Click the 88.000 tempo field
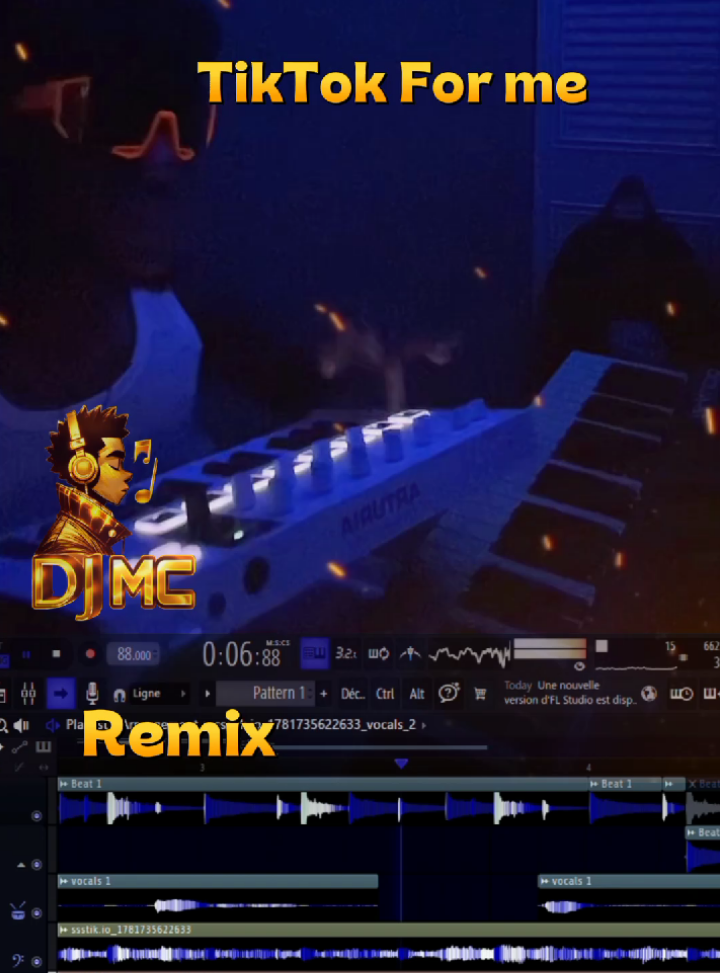This screenshot has width=720, height=973. 133,654
